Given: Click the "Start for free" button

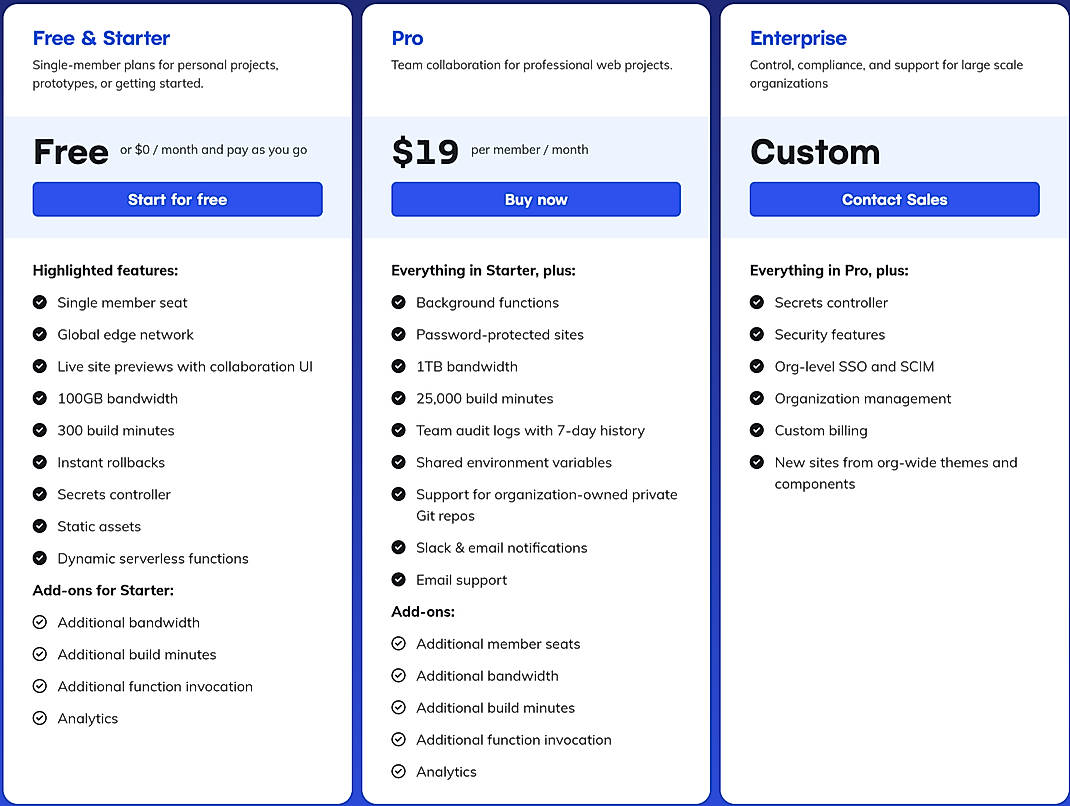Looking at the screenshot, I should tap(177, 199).
